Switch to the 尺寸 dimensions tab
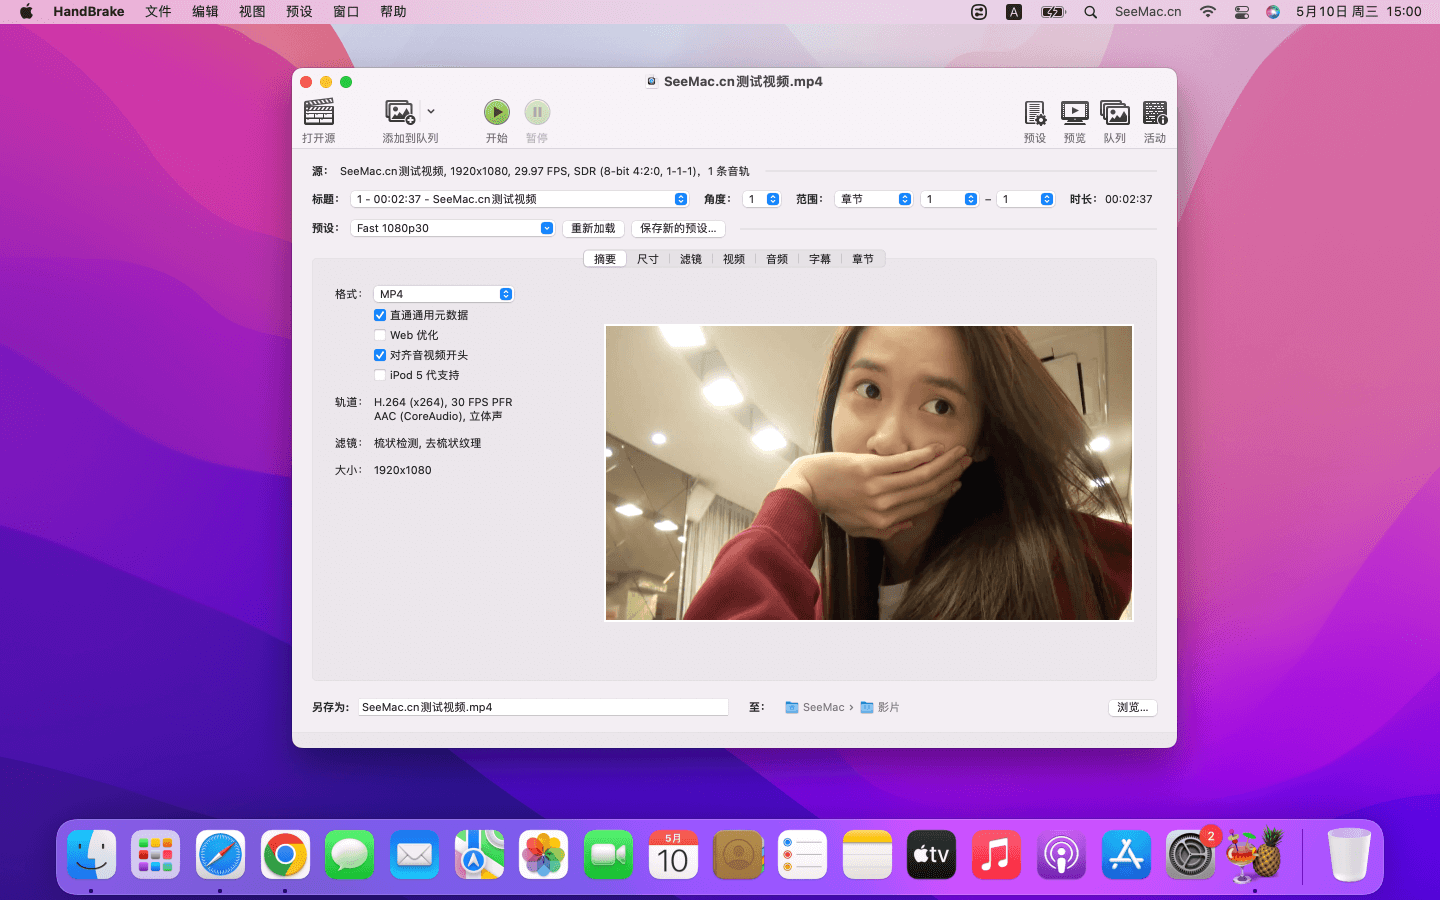Image resolution: width=1440 pixels, height=900 pixels. coord(648,259)
